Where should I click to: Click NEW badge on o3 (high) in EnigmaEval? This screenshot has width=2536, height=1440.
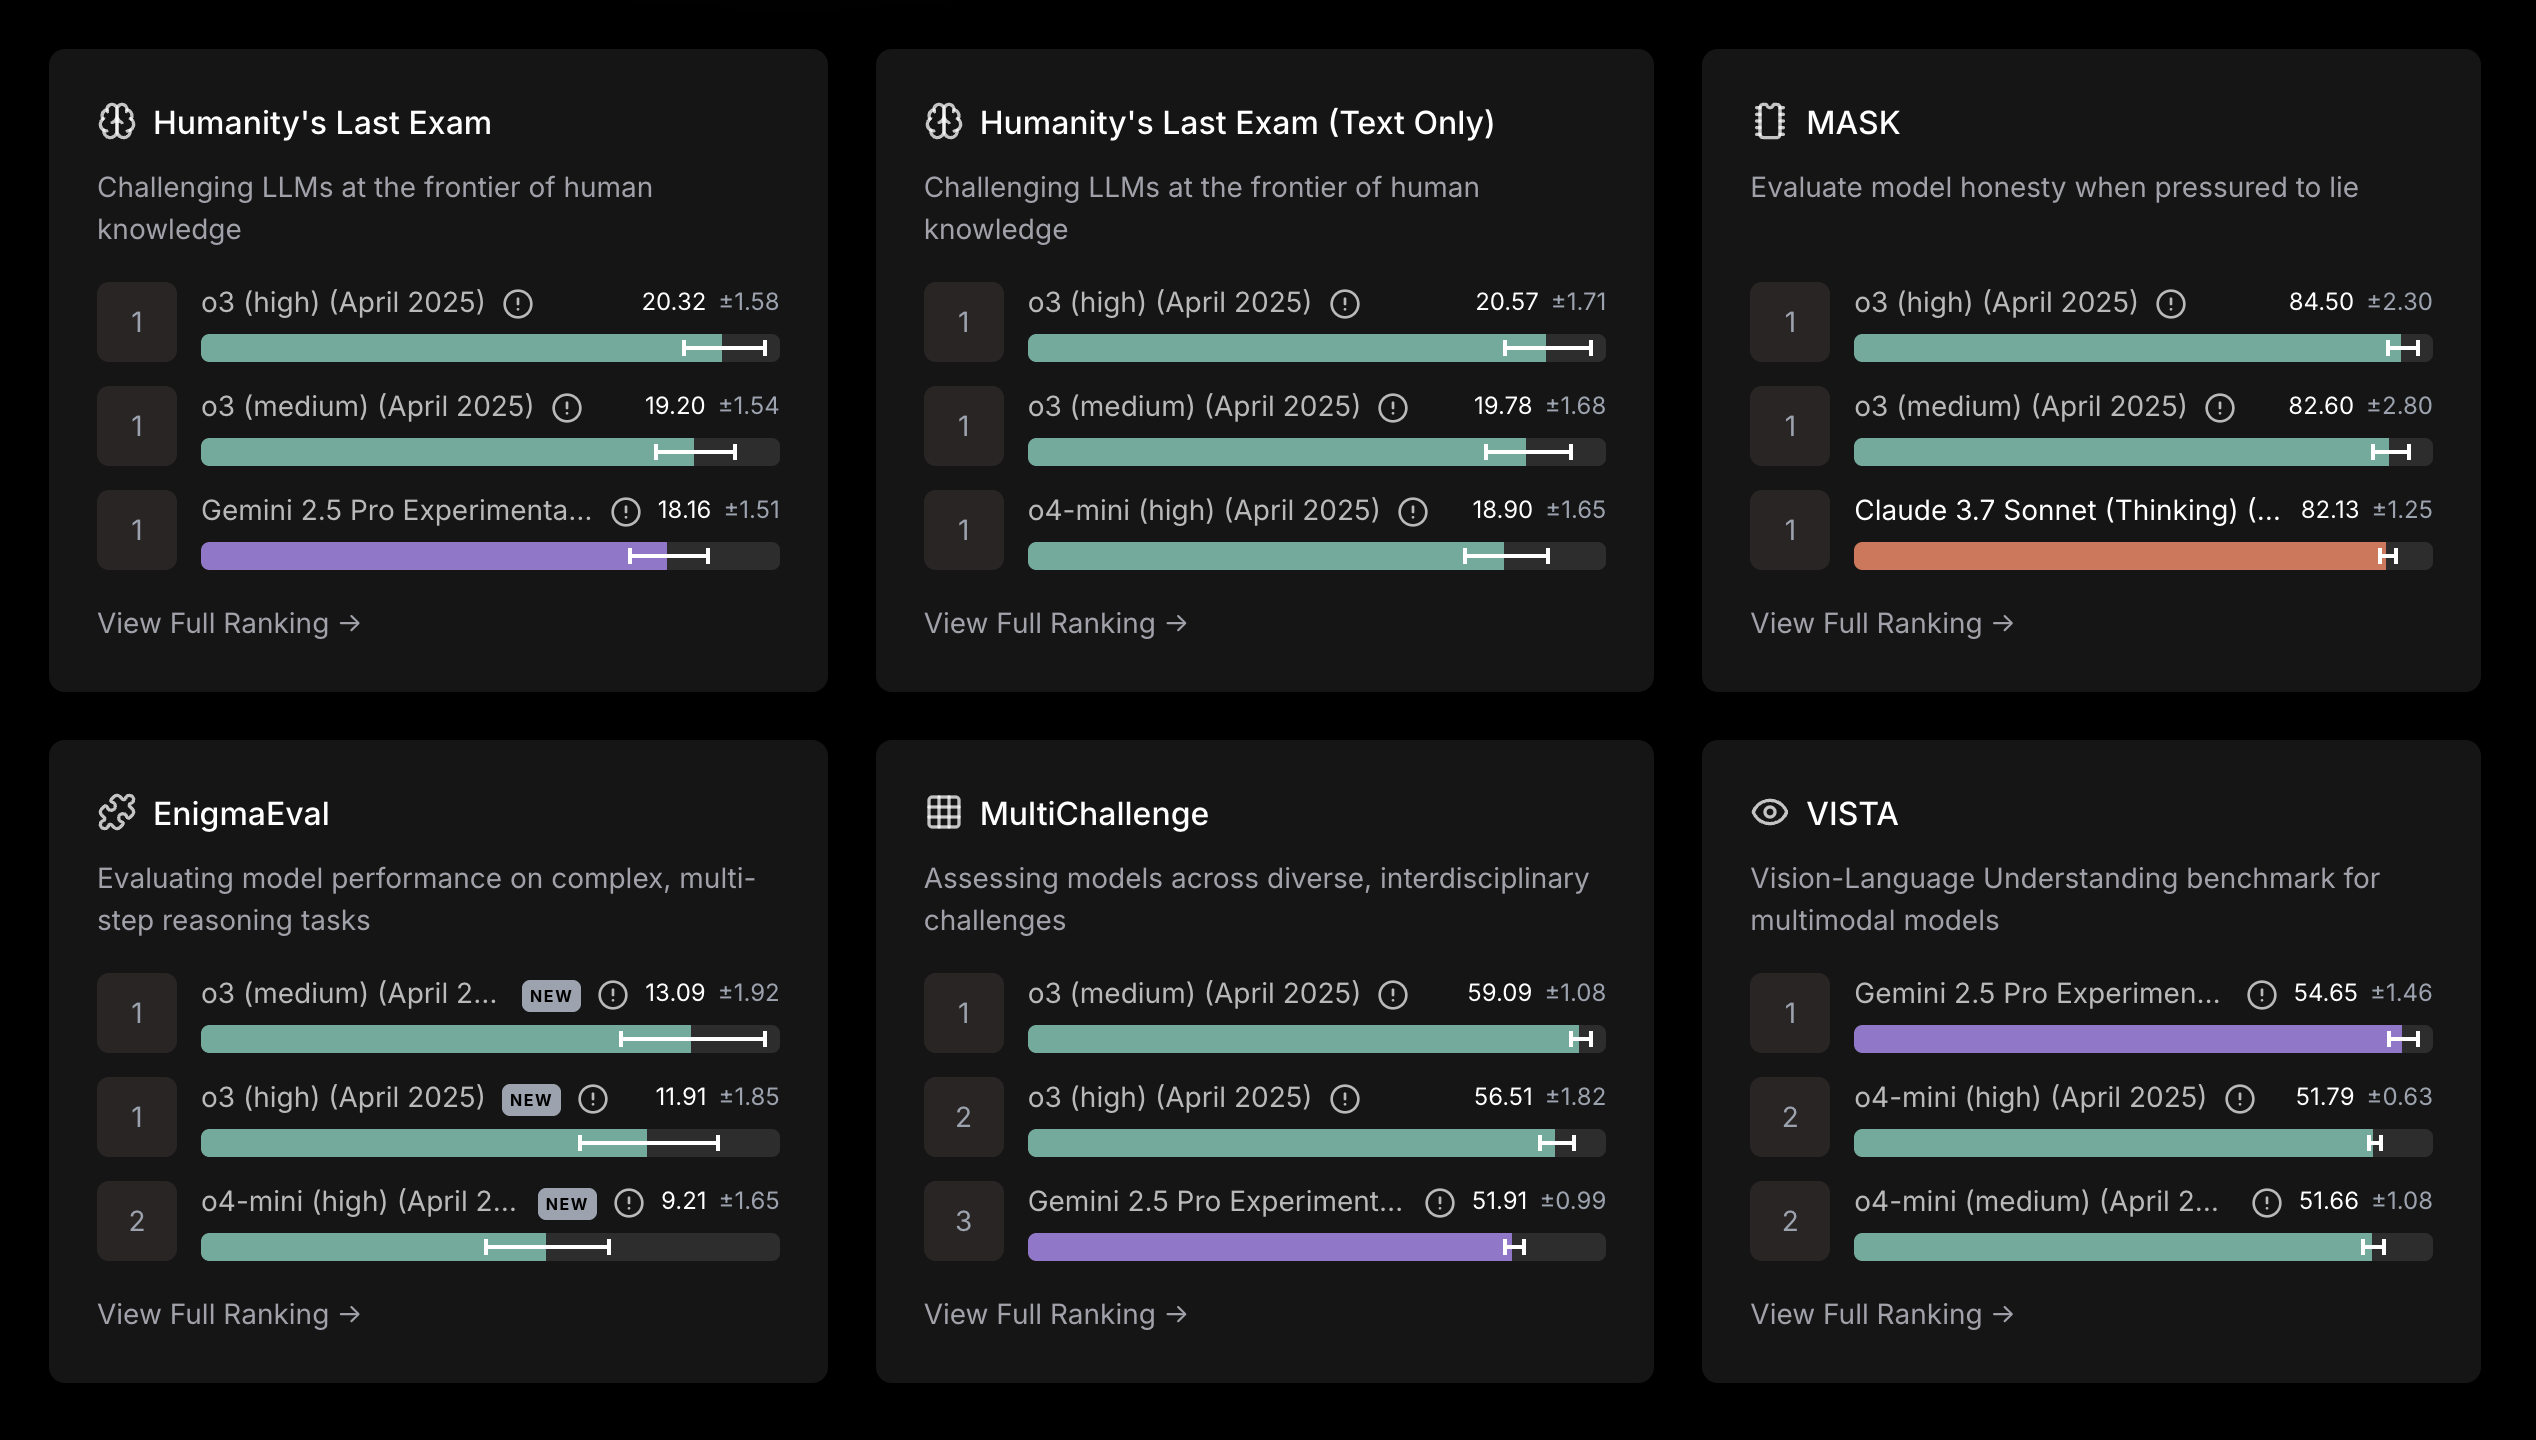click(531, 1100)
